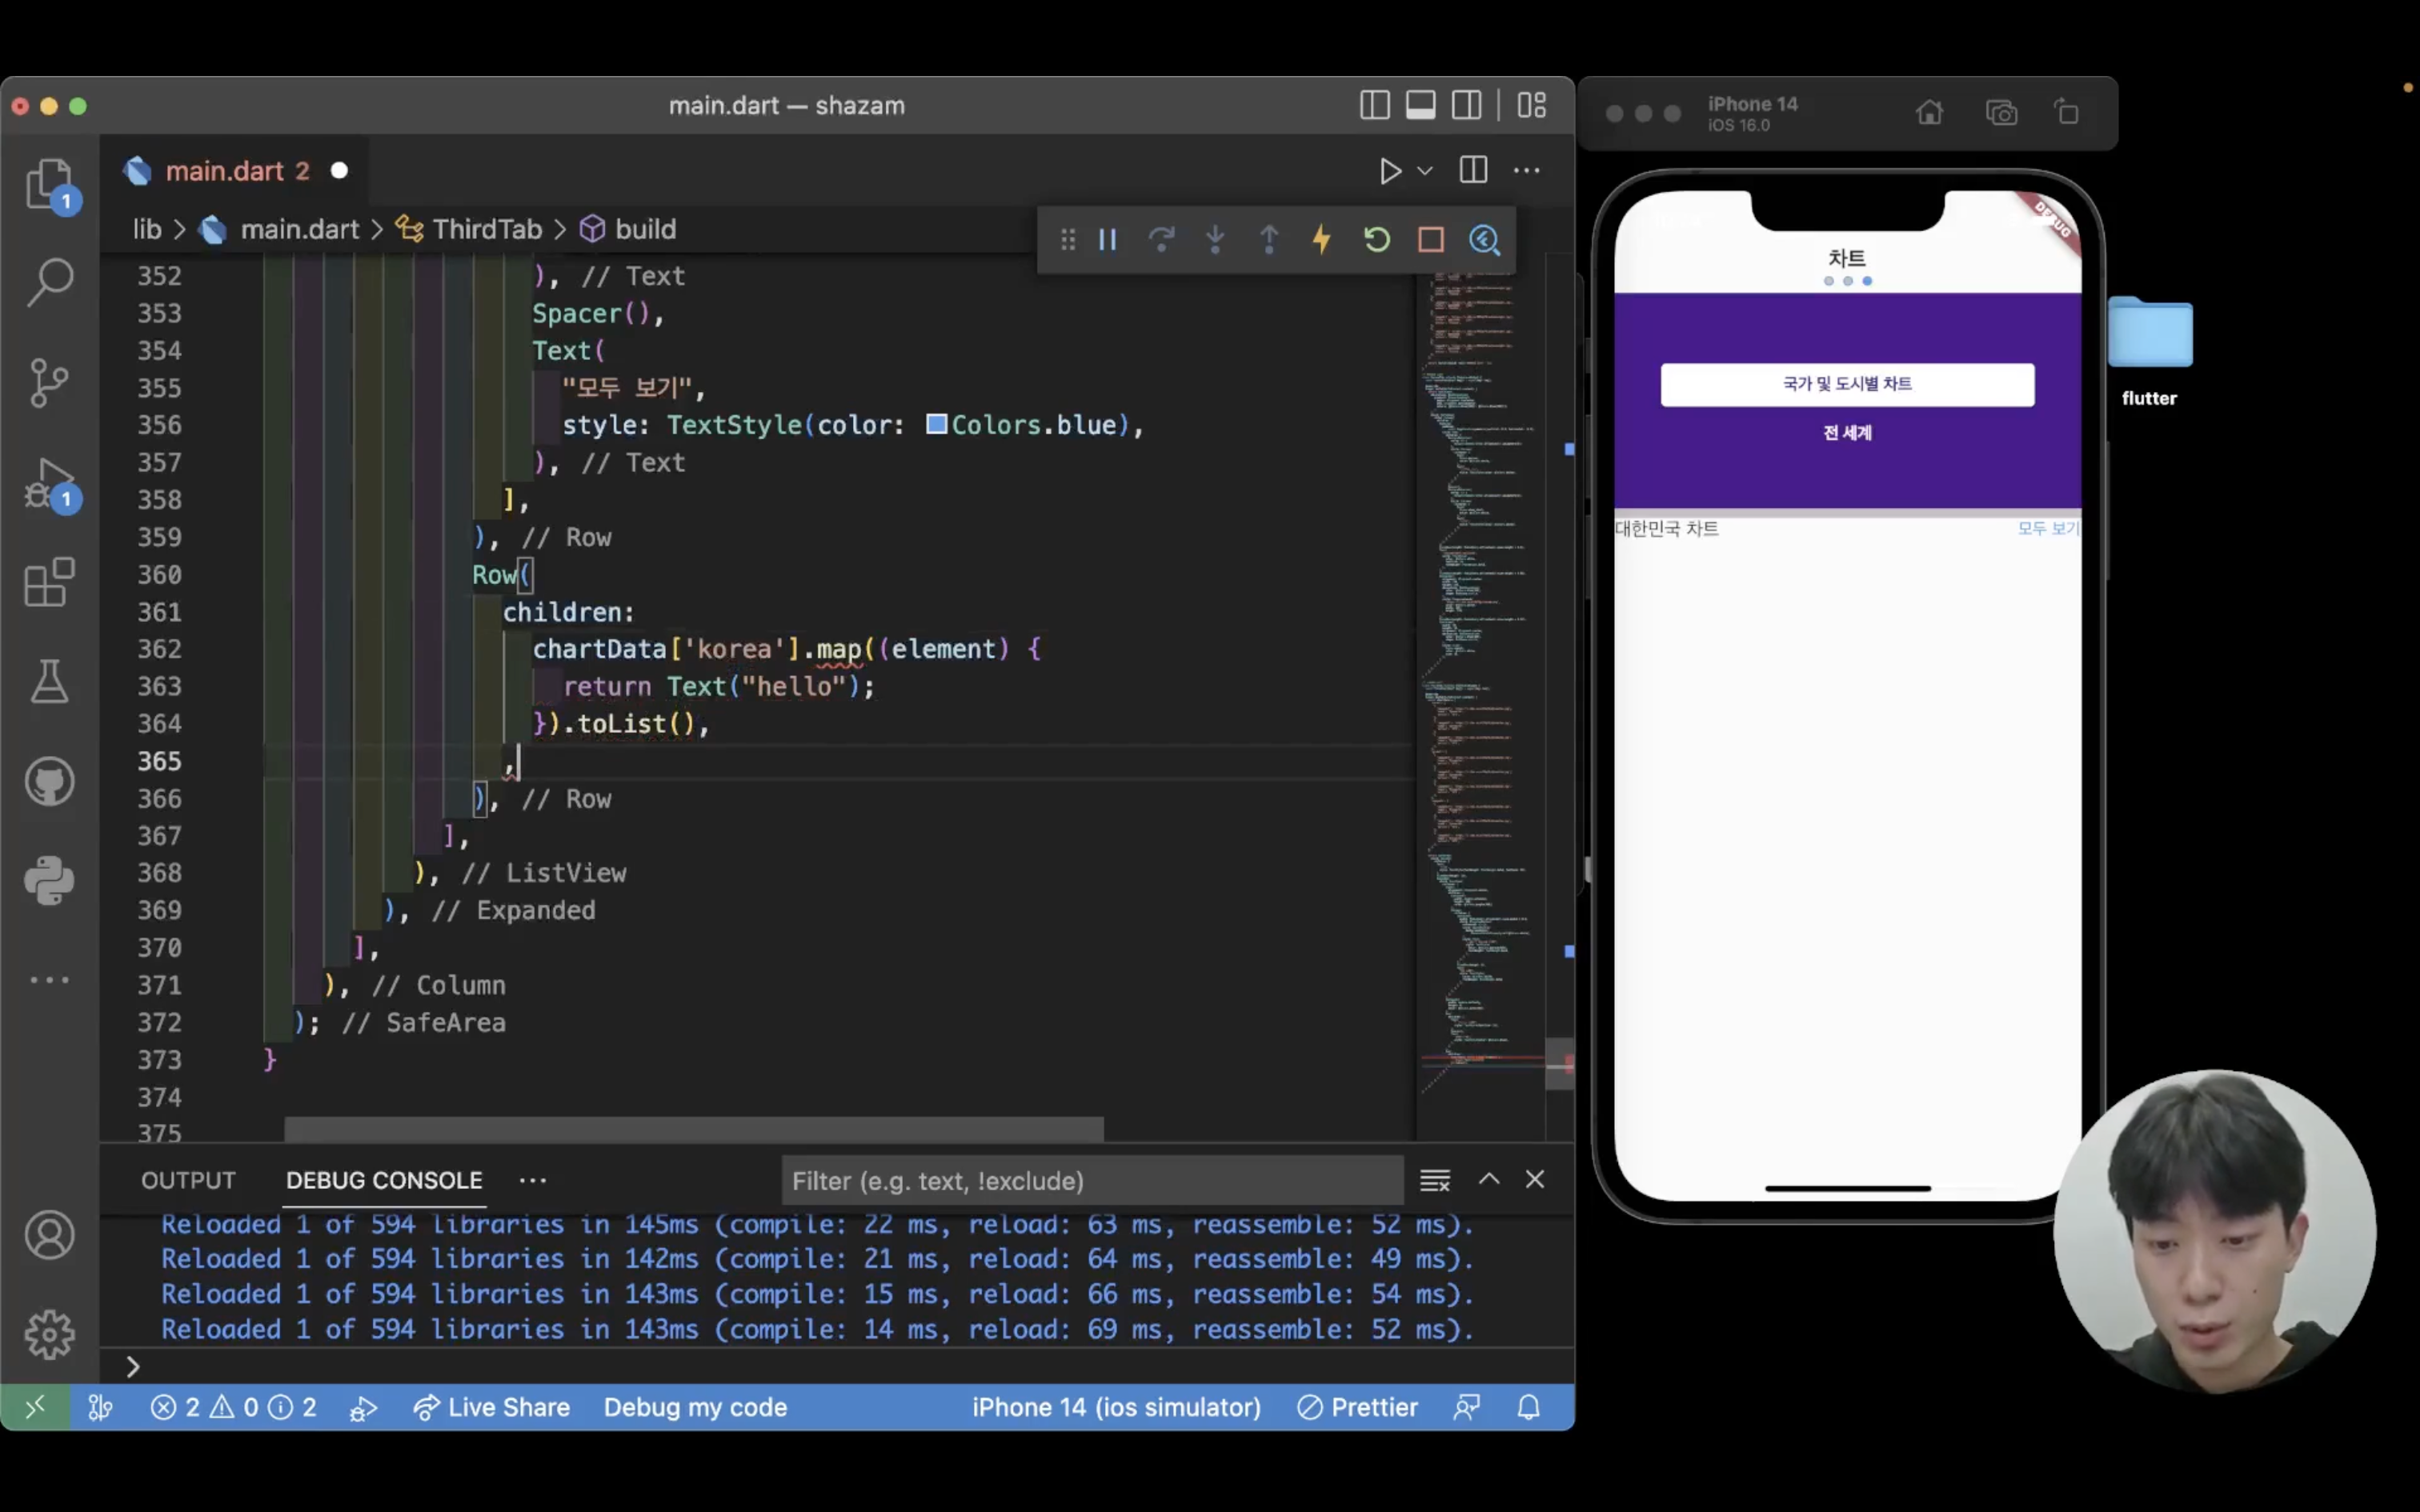This screenshot has width=2420, height=1512.
Task: Expand ThirdTab class breadcrumb
Action: coord(487,230)
